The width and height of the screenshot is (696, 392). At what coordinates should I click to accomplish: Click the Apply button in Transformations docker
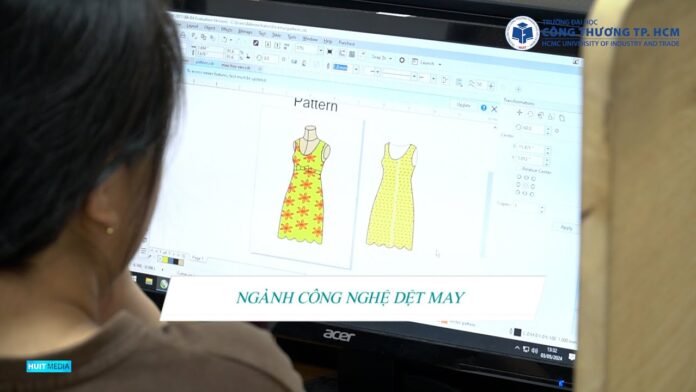[566, 227]
